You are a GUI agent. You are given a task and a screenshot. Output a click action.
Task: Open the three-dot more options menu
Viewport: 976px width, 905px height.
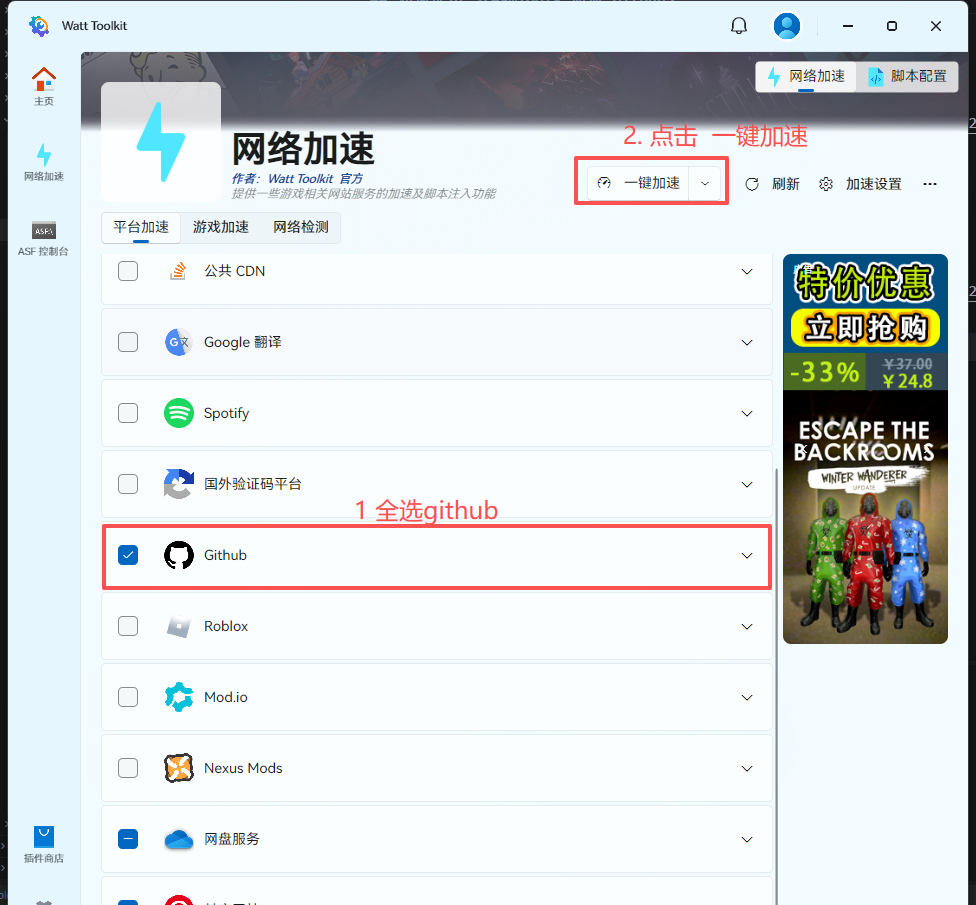(930, 184)
